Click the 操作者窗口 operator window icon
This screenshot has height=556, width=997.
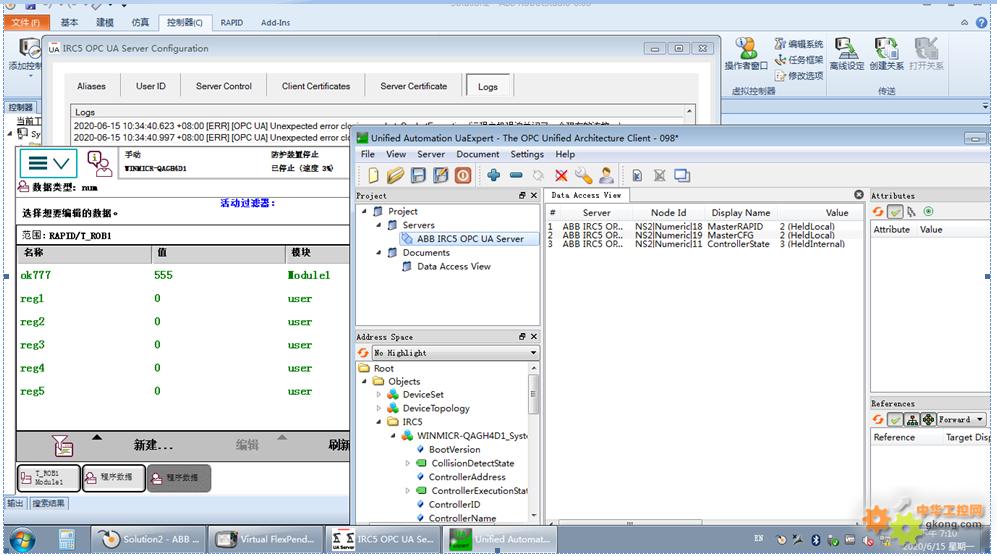[x=746, y=54]
